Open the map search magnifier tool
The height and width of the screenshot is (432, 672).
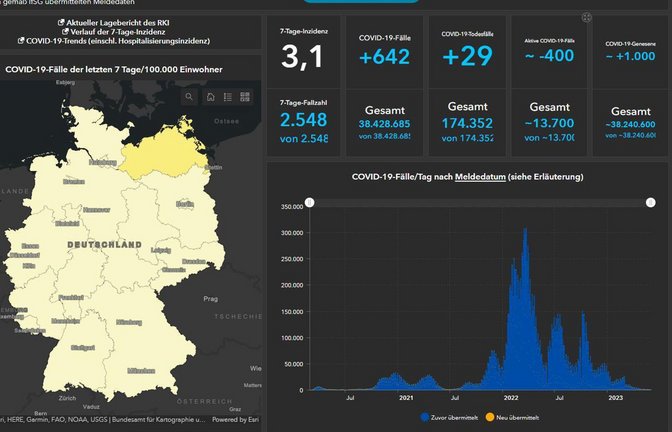click(x=189, y=97)
